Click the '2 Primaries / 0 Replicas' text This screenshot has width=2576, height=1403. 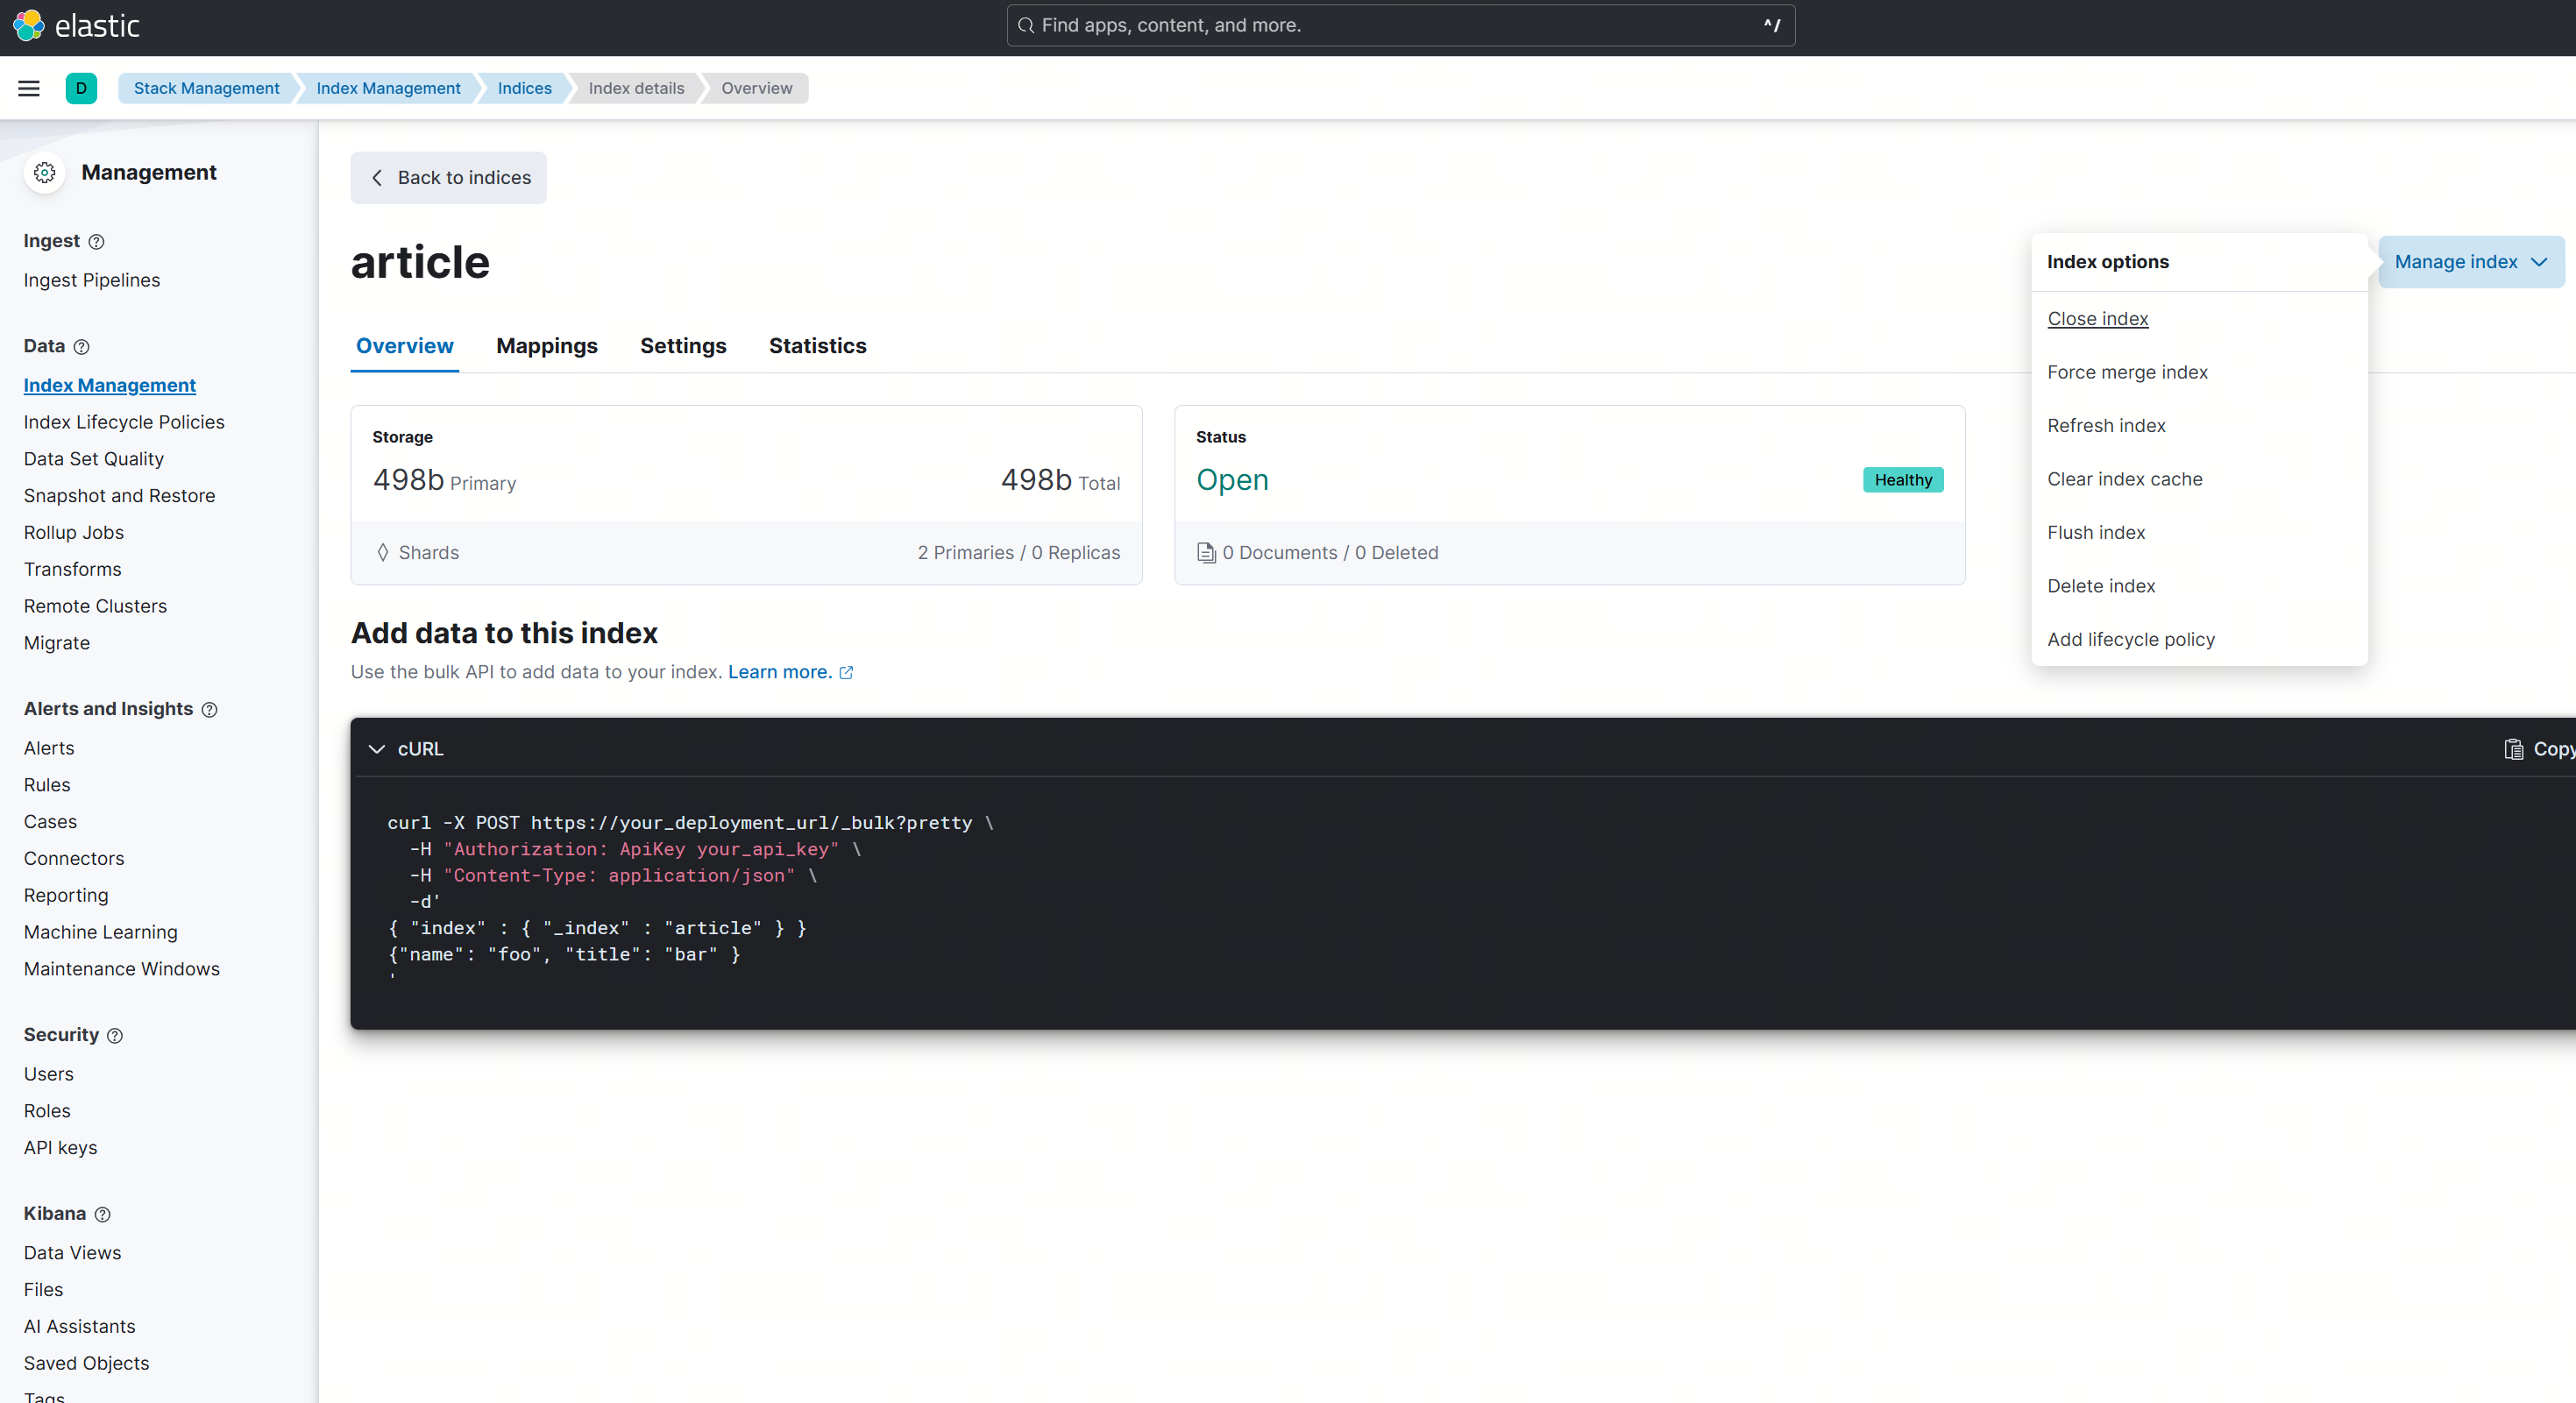1019,553
